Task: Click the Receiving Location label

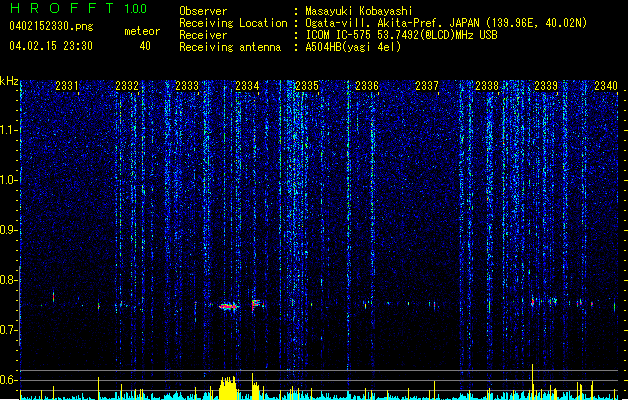Action: [x=233, y=23]
